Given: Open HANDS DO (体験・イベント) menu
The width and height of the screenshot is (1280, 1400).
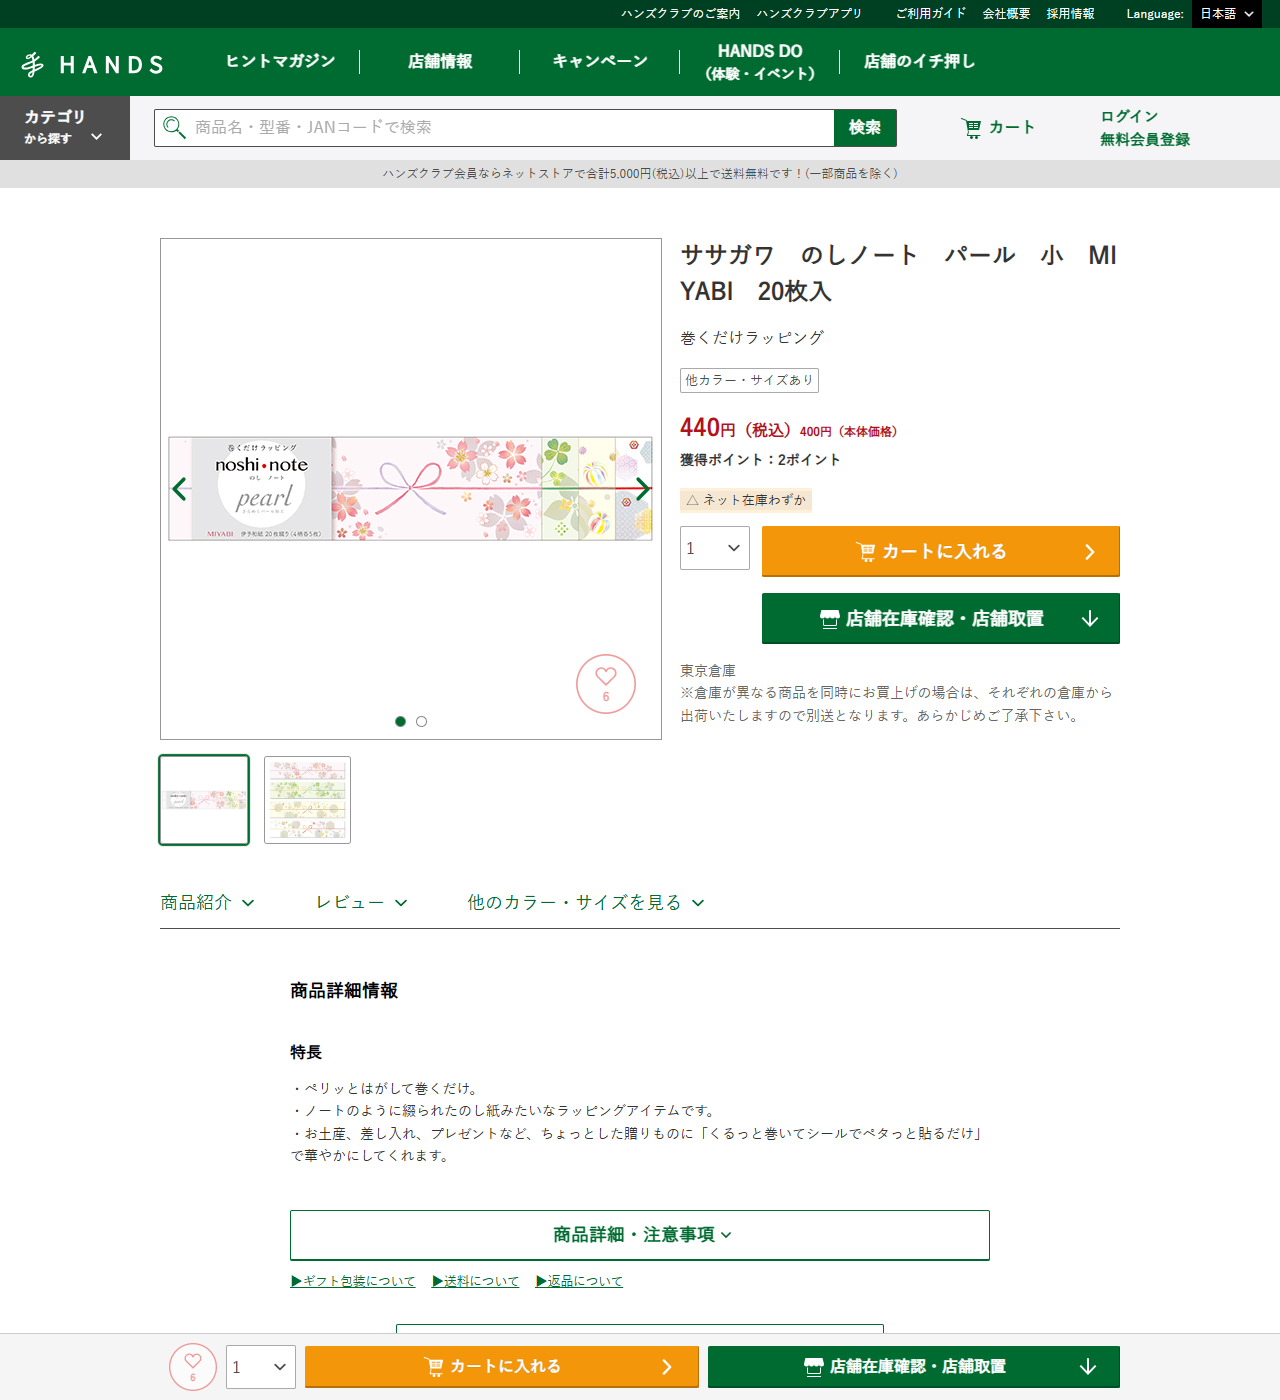Looking at the screenshot, I should [x=760, y=62].
